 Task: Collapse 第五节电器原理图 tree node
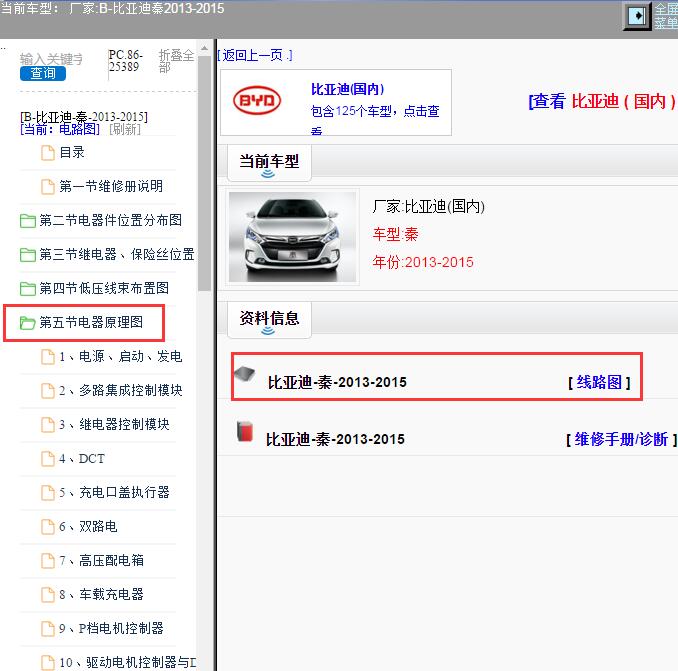pos(91,322)
